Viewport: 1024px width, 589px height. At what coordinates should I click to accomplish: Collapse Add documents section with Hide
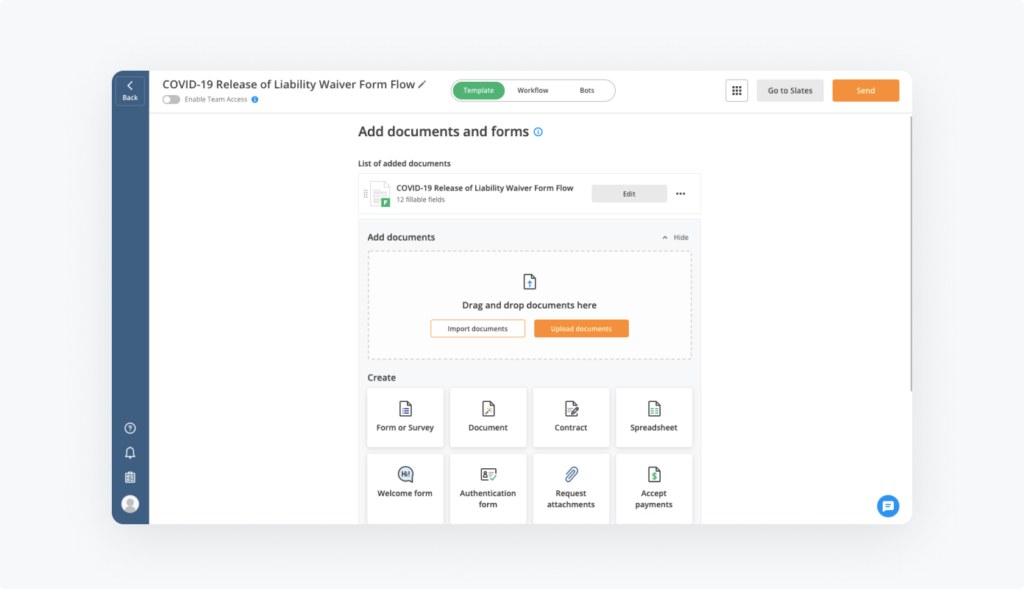click(675, 237)
